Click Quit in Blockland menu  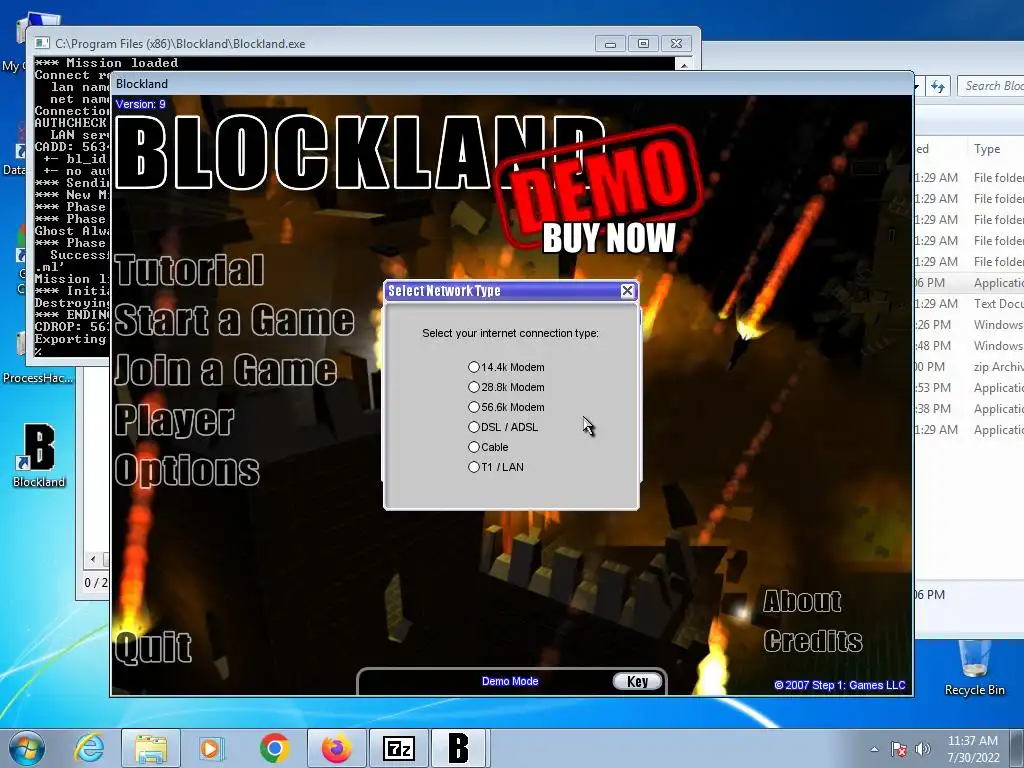tap(153, 647)
